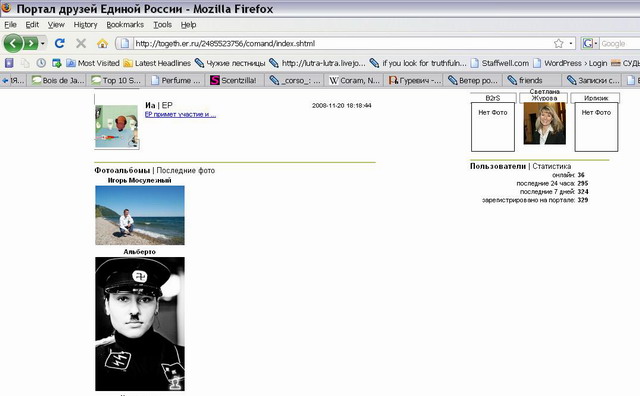Switch to the Scentzilla! tab
Viewport: 640px width, 396px height.
click(233, 80)
